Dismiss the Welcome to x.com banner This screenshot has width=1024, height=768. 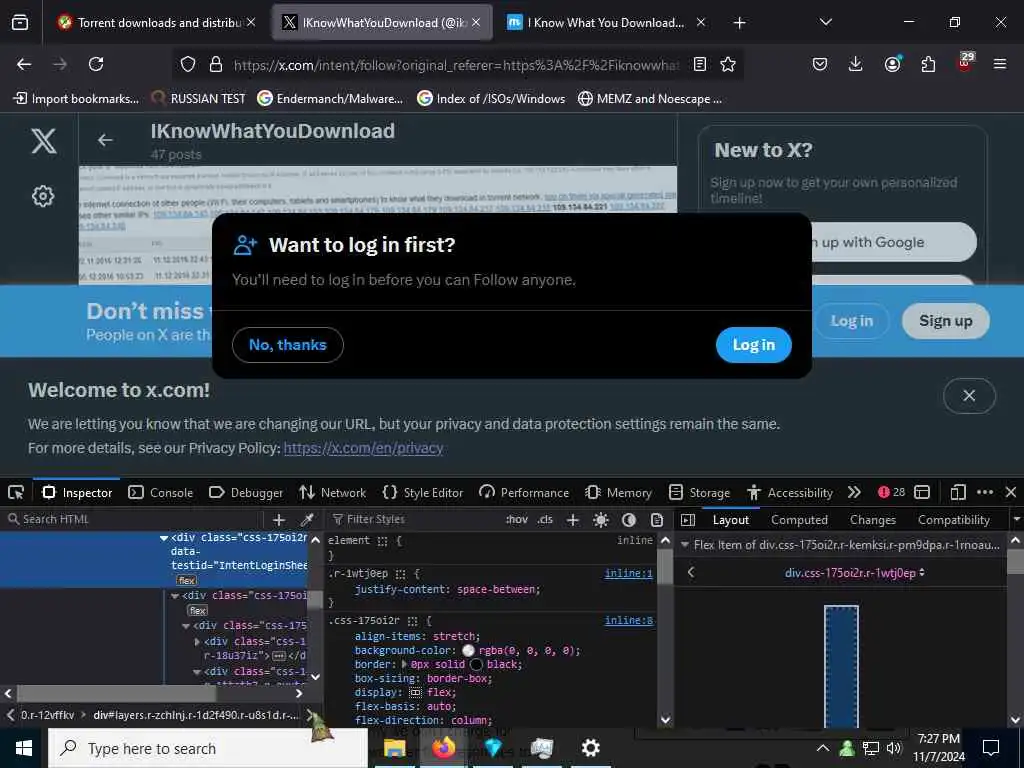pyautogui.click(x=969, y=396)
